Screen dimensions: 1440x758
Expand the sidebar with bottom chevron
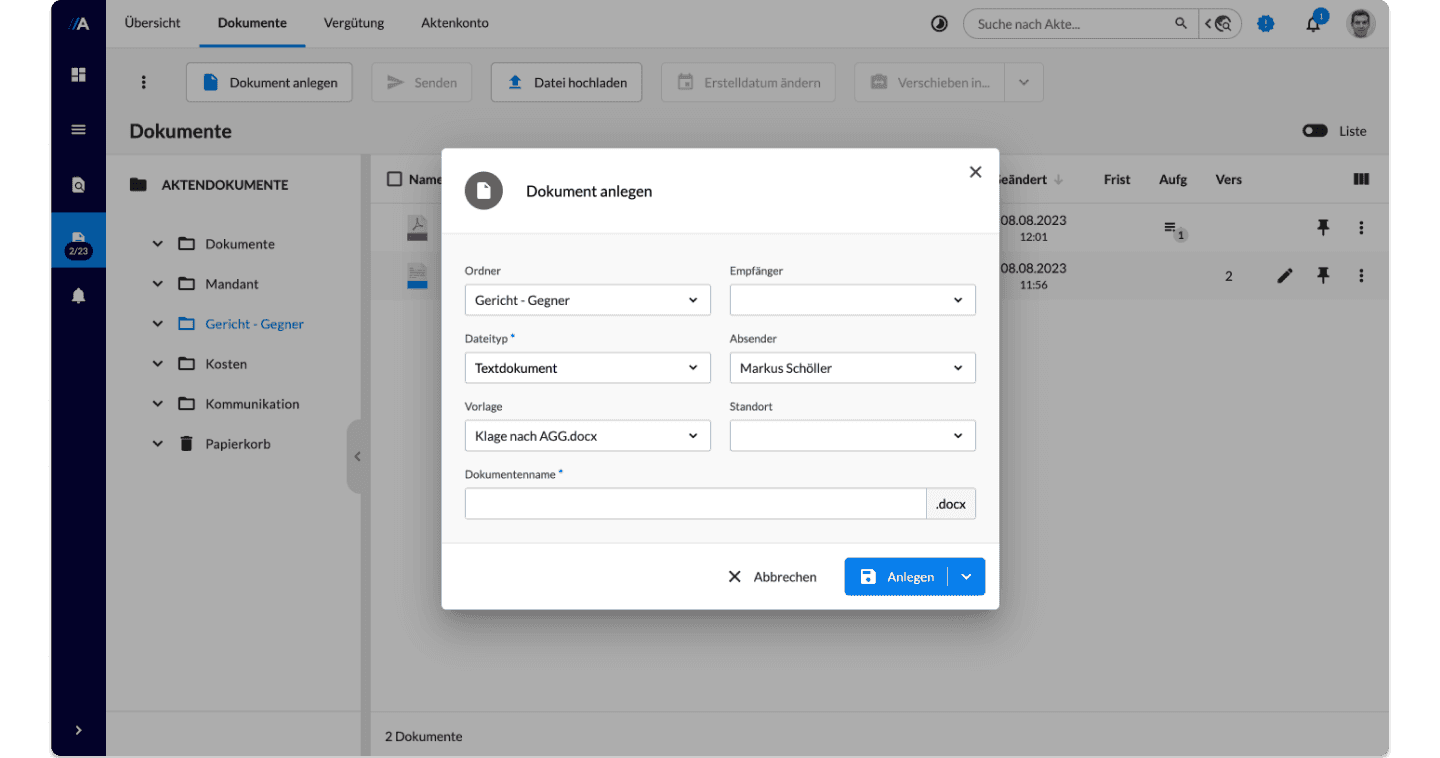point(78,730)
